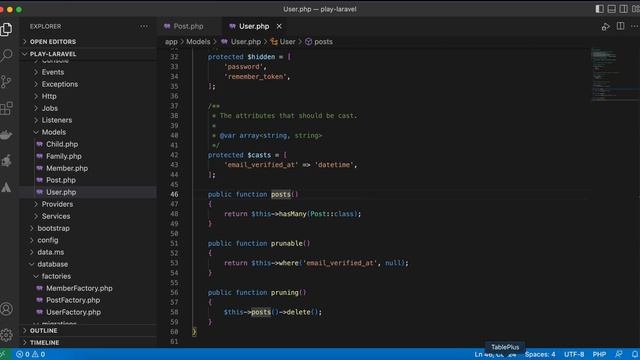
Task: Expand the Outline section
Action: 88,331
